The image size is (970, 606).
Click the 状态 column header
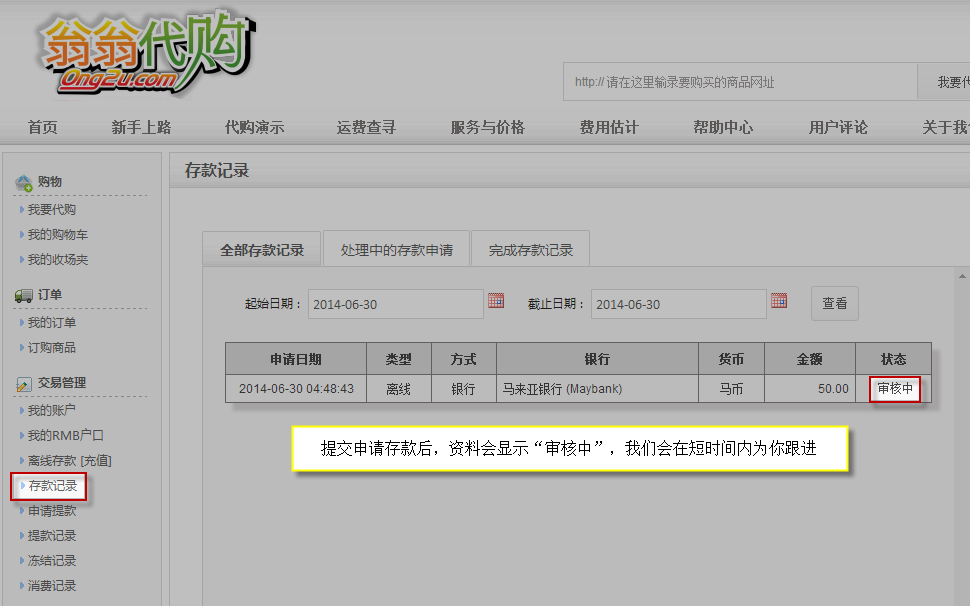[893, 359]
